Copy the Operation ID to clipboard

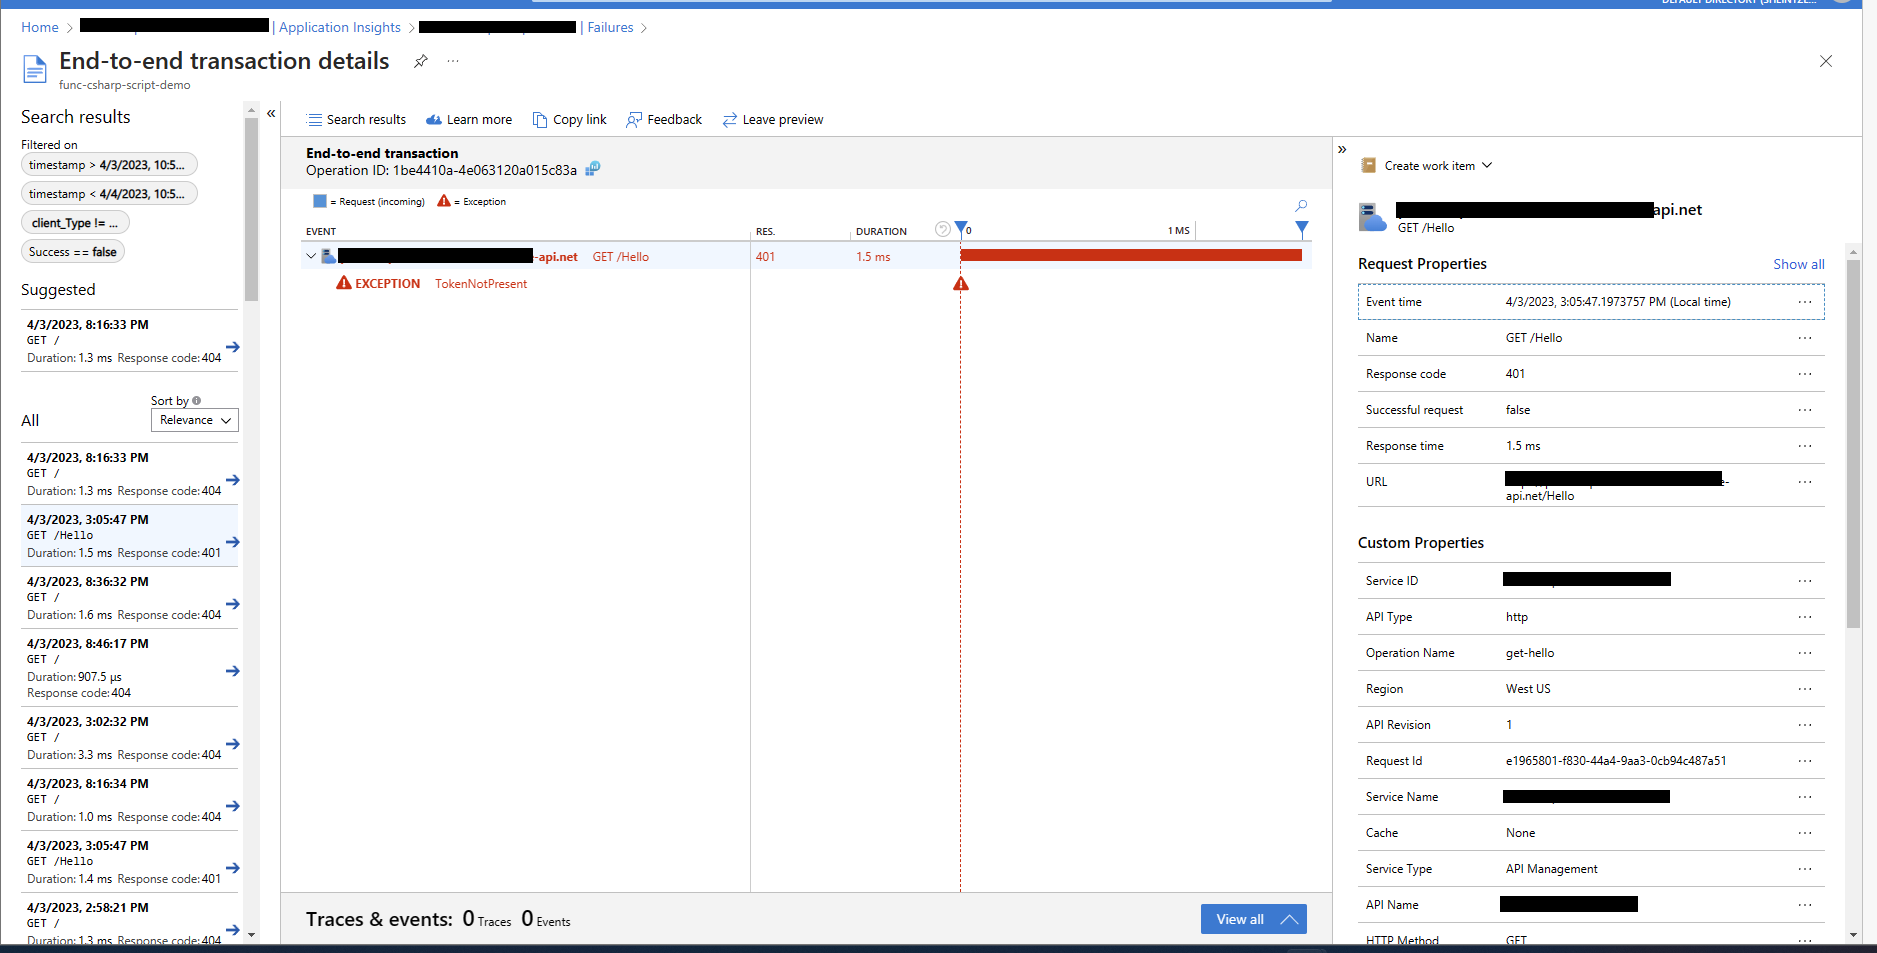pos(593,169)
